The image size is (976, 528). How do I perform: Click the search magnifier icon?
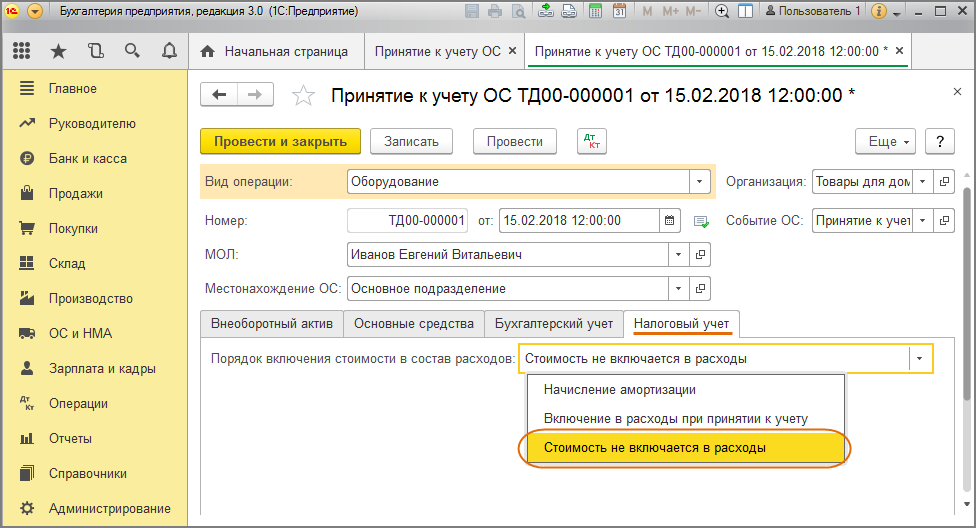132,51
